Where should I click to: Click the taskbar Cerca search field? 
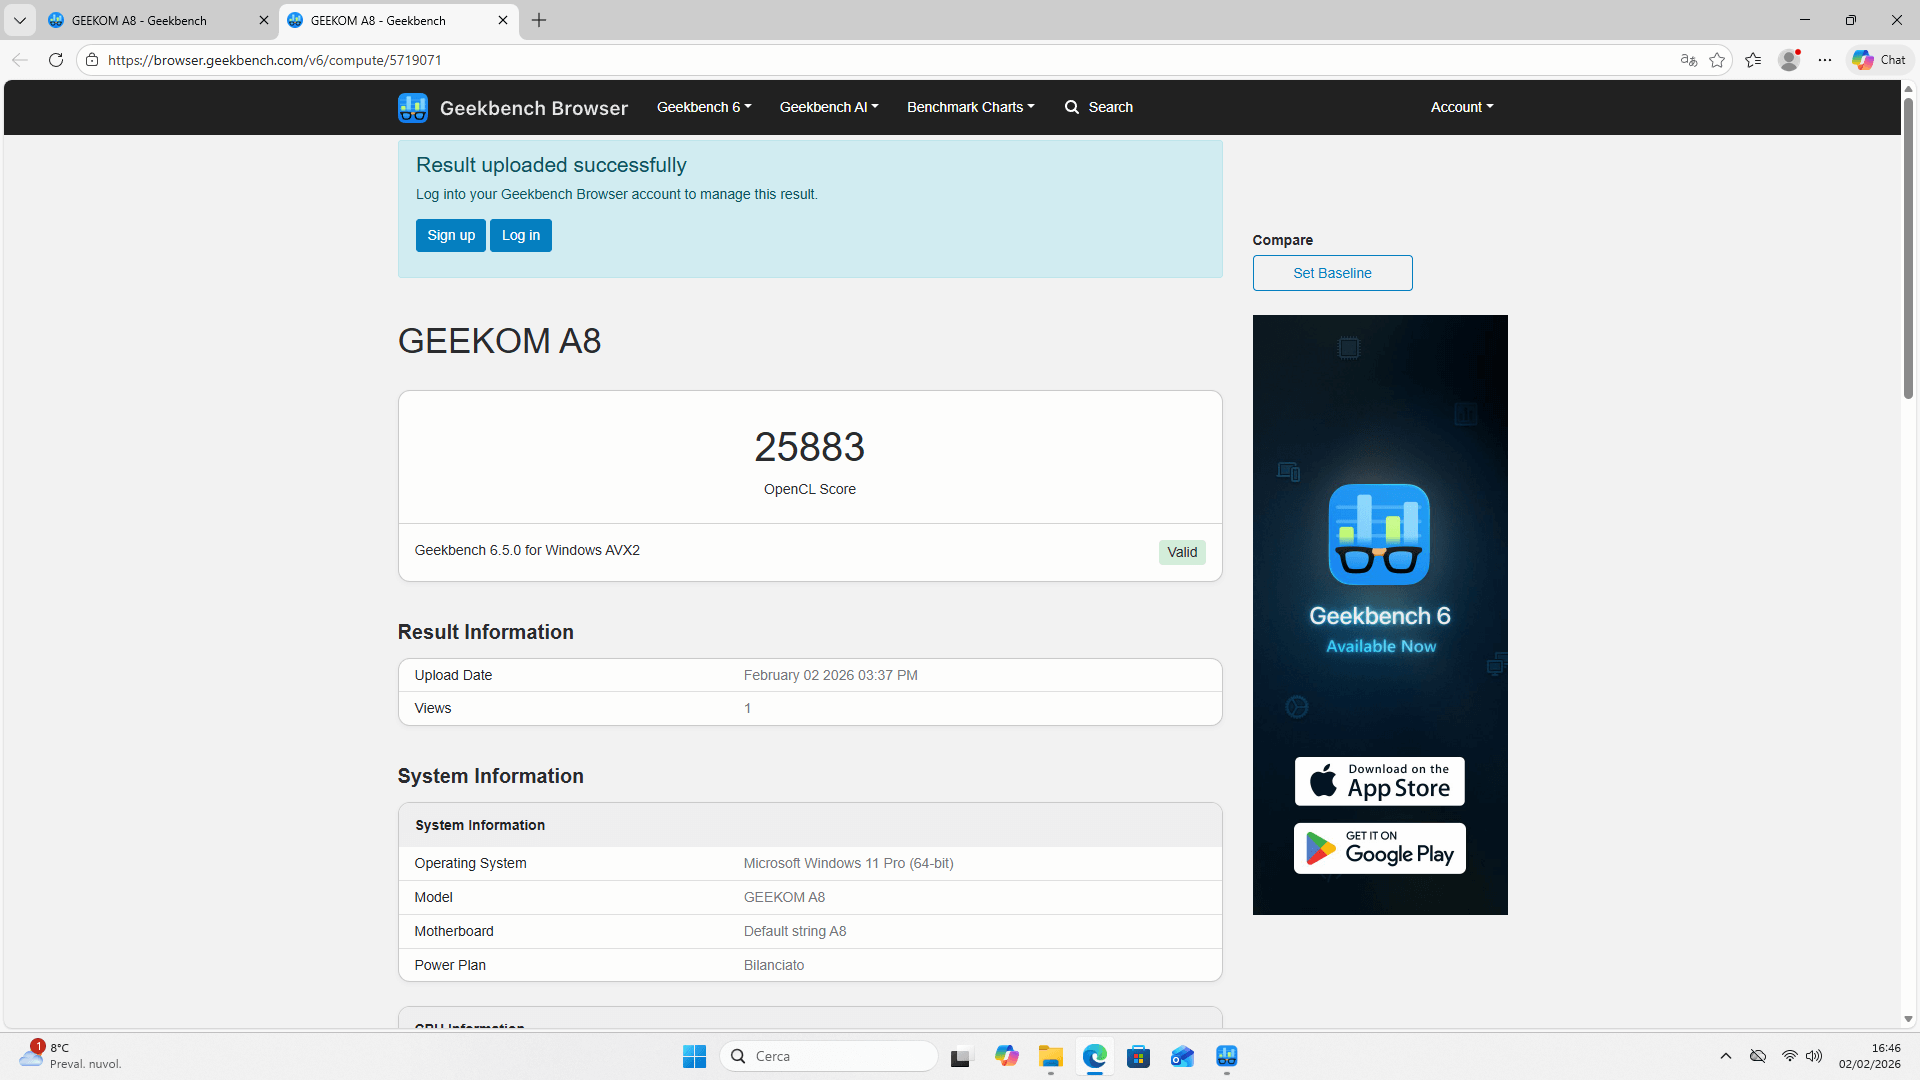click(x=830, y=1056)
